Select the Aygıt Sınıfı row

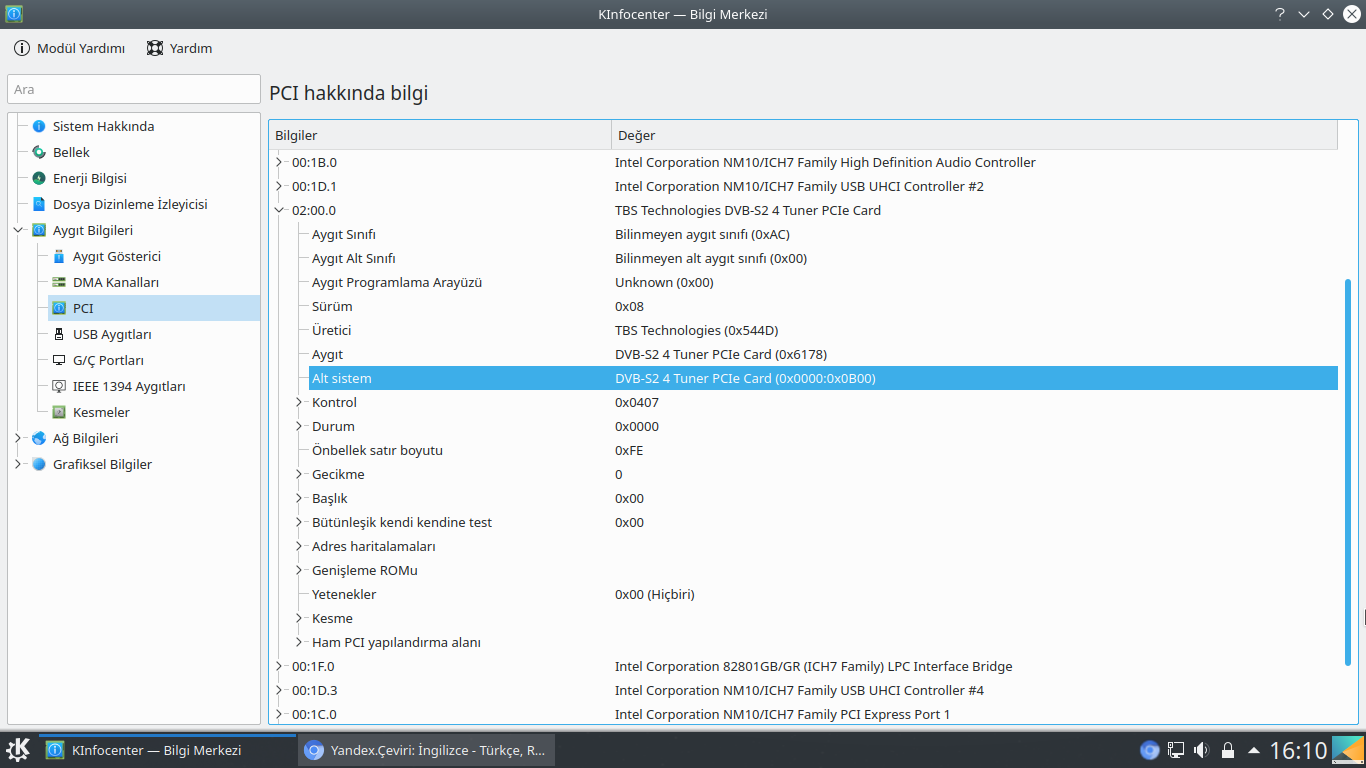[x=823, y=234]
